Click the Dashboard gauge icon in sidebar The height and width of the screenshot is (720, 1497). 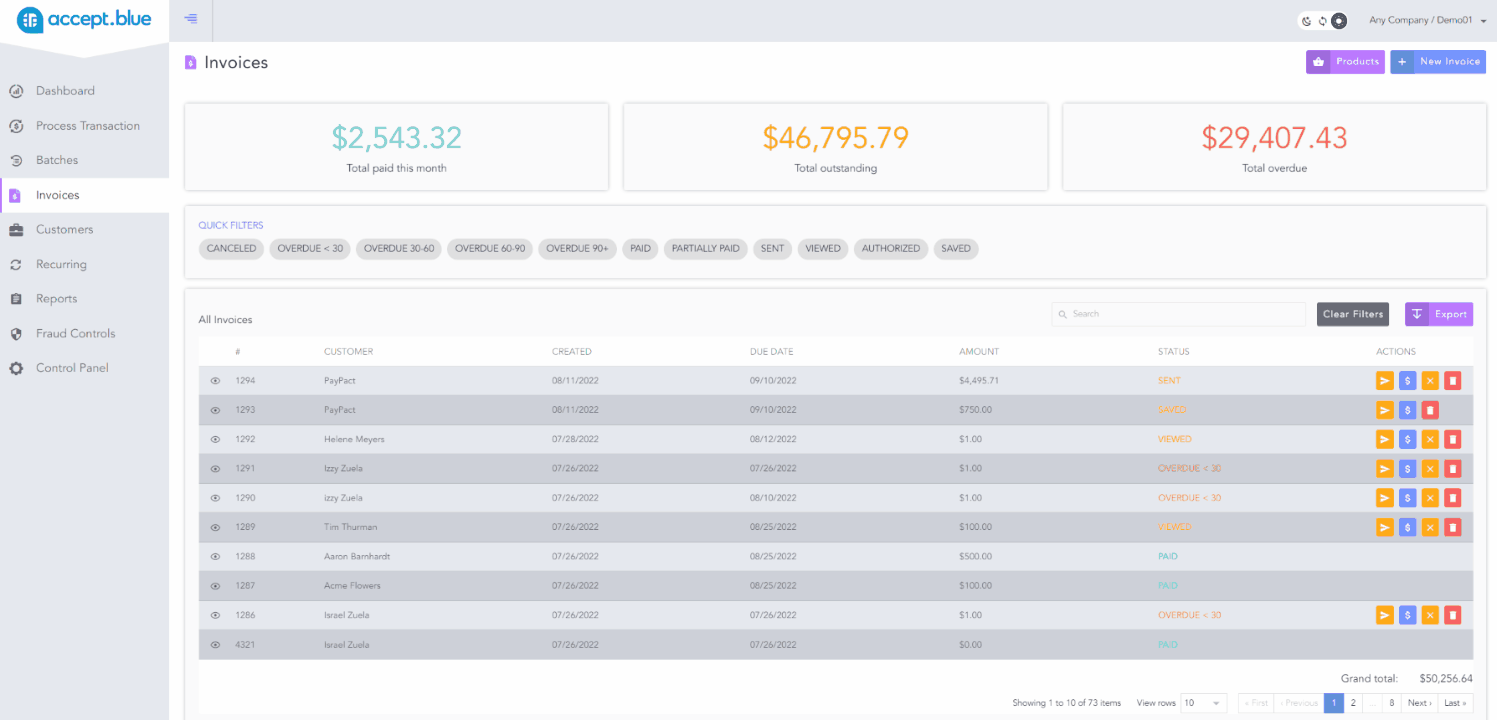[x=16, y=91]
